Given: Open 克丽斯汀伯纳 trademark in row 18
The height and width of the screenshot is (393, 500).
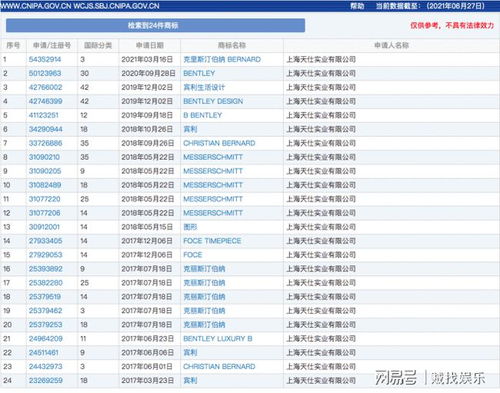Looking at the screenshot, I should [204, 297].
